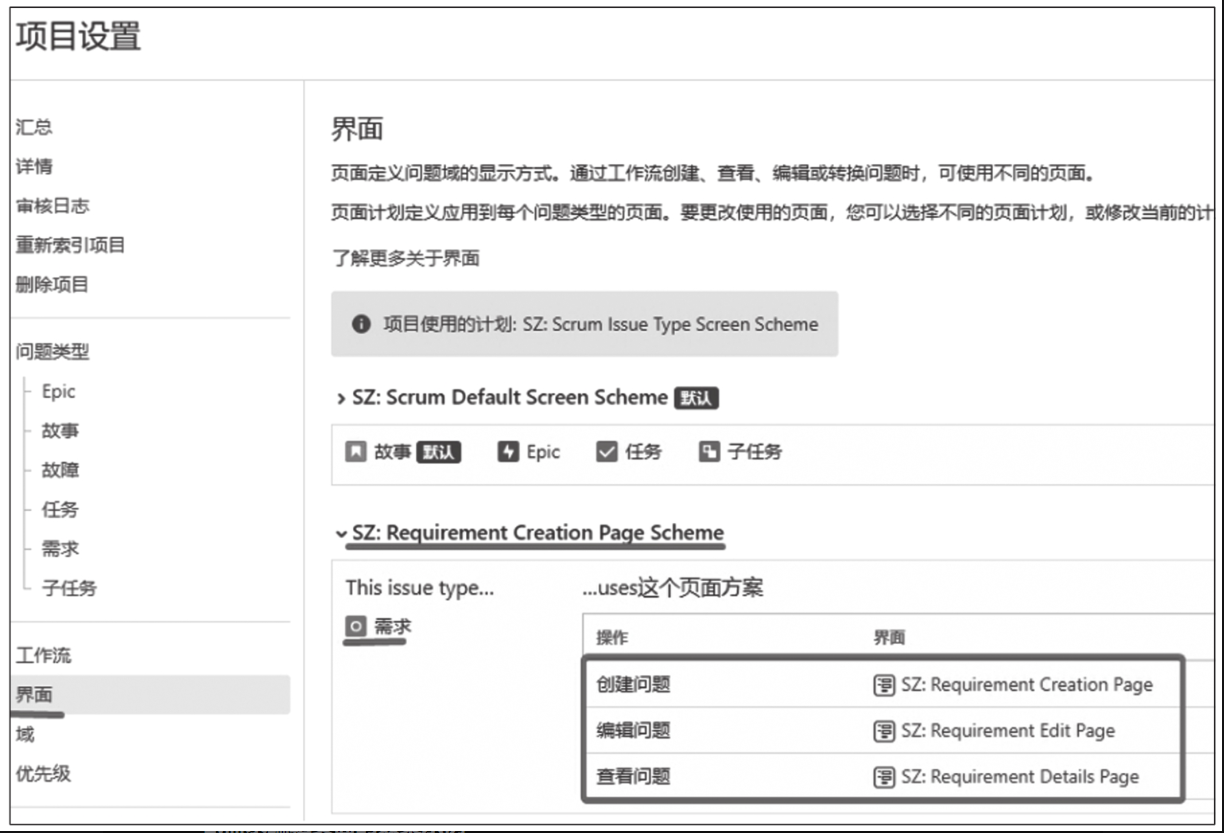Open 域 in the sidebar

[x=25, y=734]
